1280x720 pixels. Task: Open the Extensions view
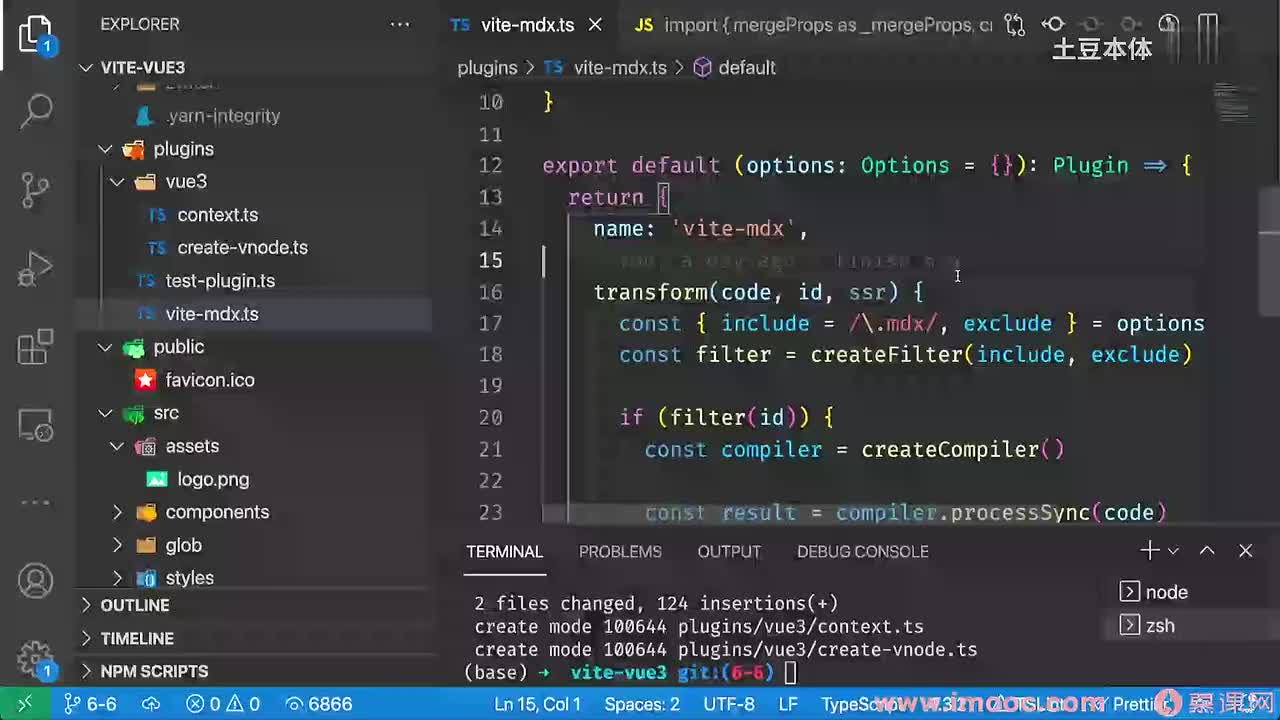[x=36, y=347]
